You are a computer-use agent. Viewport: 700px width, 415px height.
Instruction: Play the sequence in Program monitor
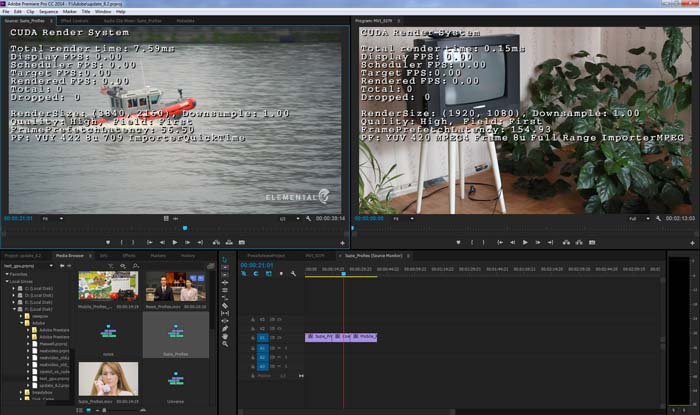pos(525,242)
